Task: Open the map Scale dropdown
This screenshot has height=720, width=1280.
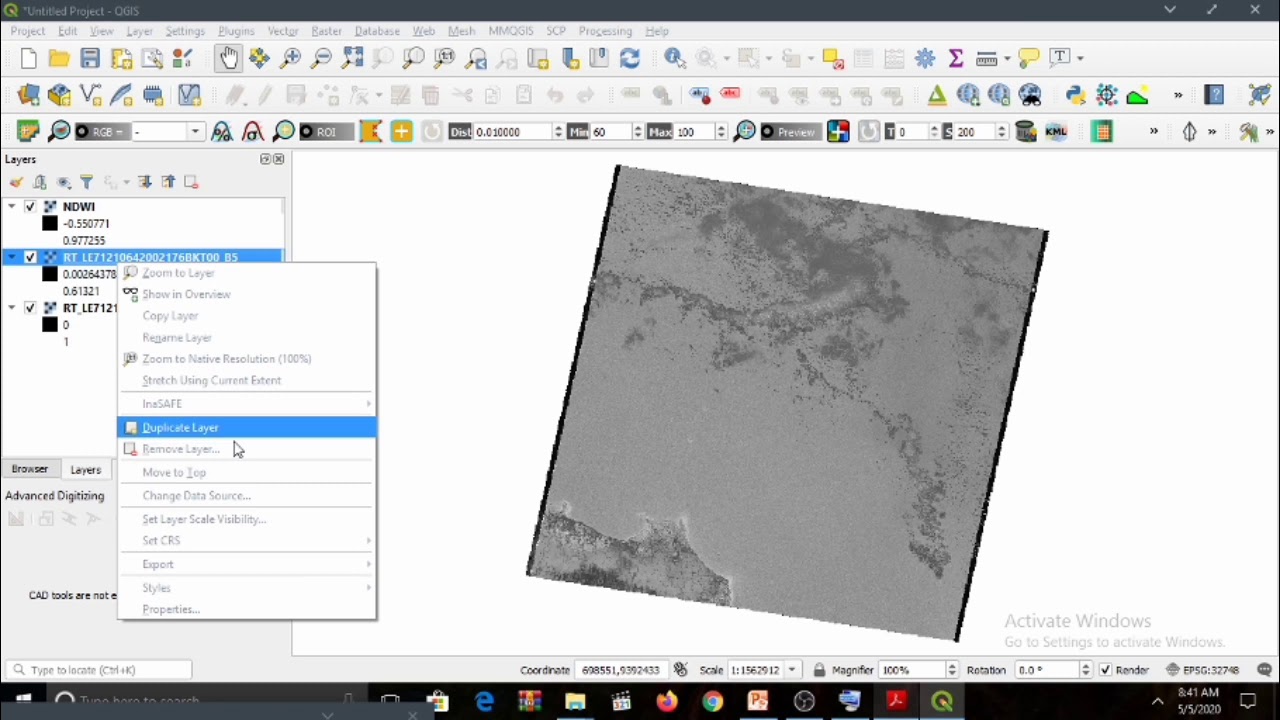Action: (x=792, y=670)
